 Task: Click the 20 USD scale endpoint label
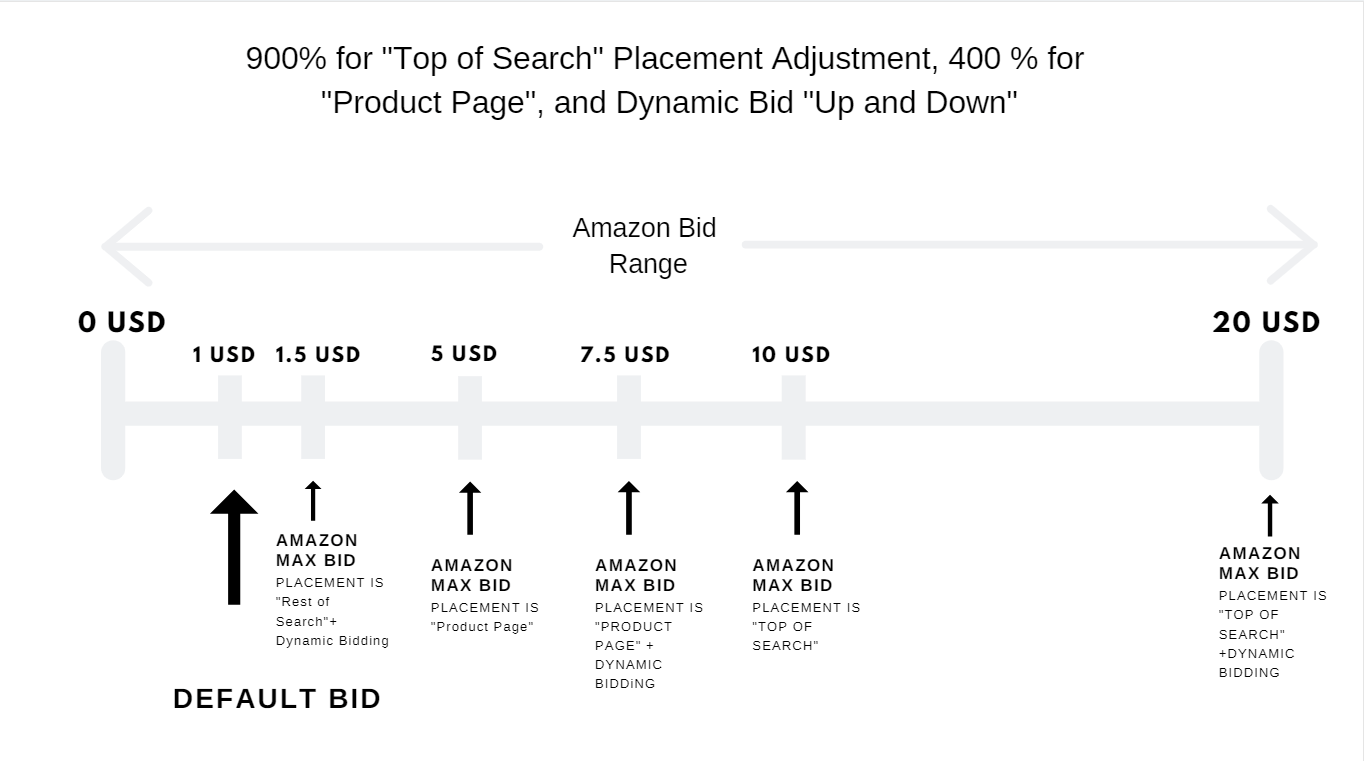(x=1266, y=322)
